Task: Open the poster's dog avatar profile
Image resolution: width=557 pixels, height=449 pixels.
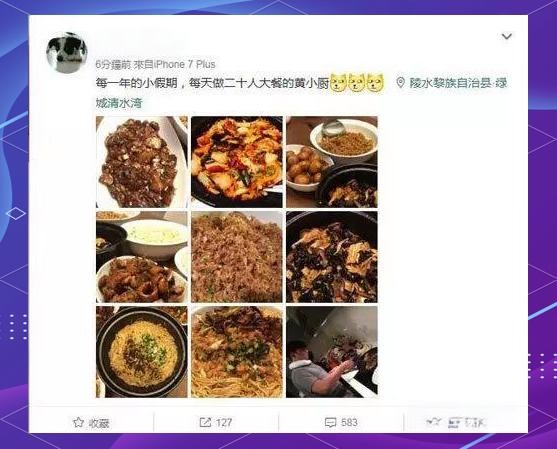Action: click(67, 53)
